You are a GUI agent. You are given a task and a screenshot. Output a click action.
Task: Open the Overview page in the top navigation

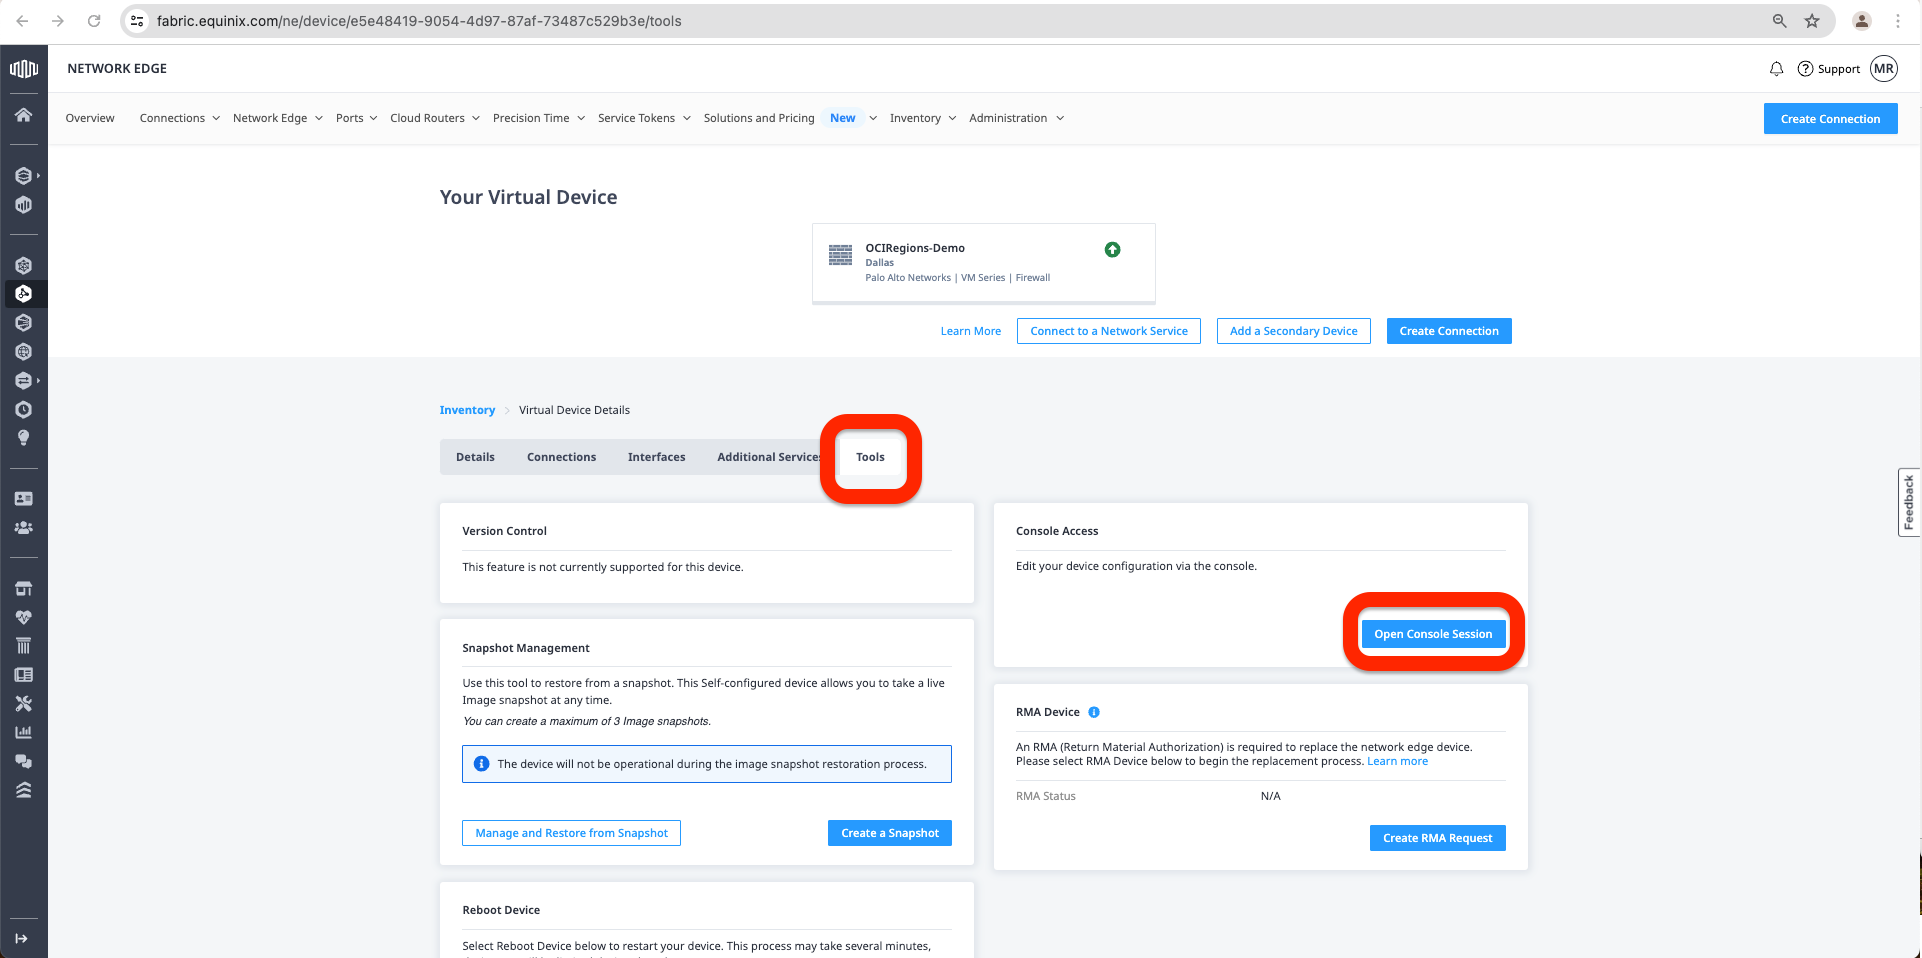coord(90,118)
